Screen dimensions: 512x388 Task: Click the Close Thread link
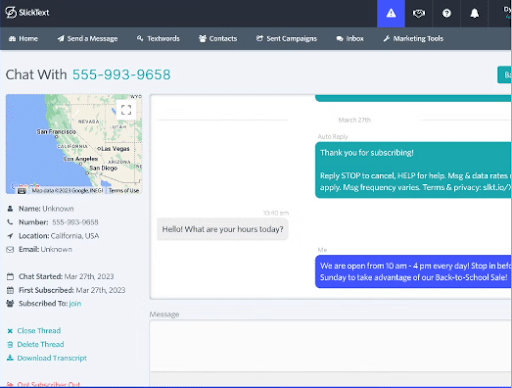pos(39,331)
